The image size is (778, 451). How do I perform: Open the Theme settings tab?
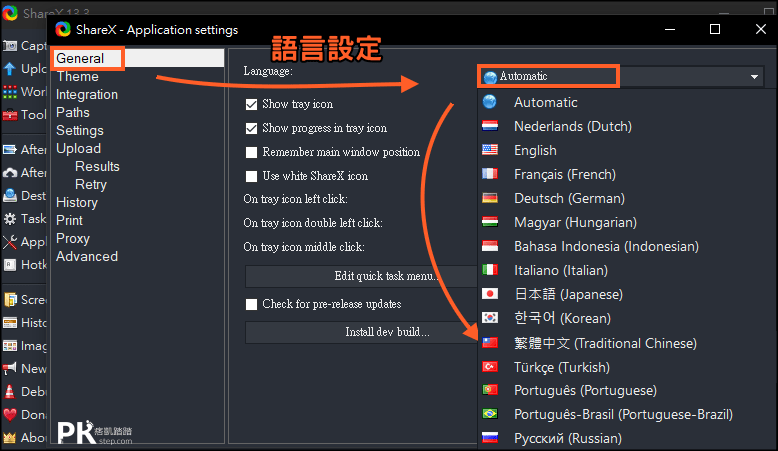point(77,76)
